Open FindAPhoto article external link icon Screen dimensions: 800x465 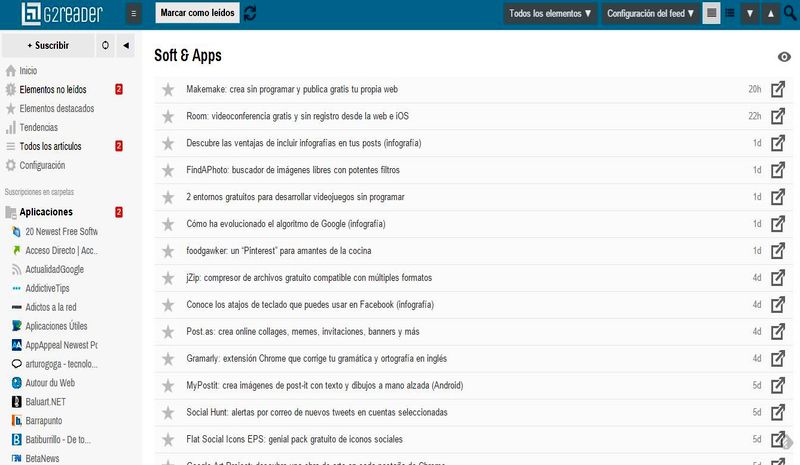point(778,170)
